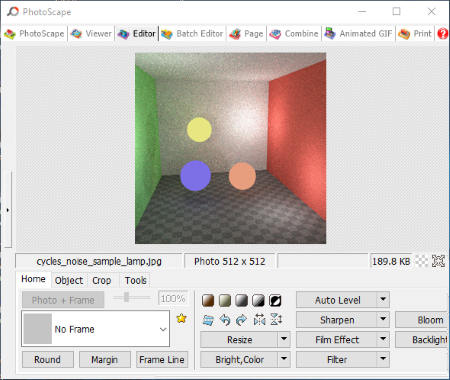Viewport: 450px width, 380px height.
Task: Click the PhotoScape title bar logo
Action: point(13,12)
